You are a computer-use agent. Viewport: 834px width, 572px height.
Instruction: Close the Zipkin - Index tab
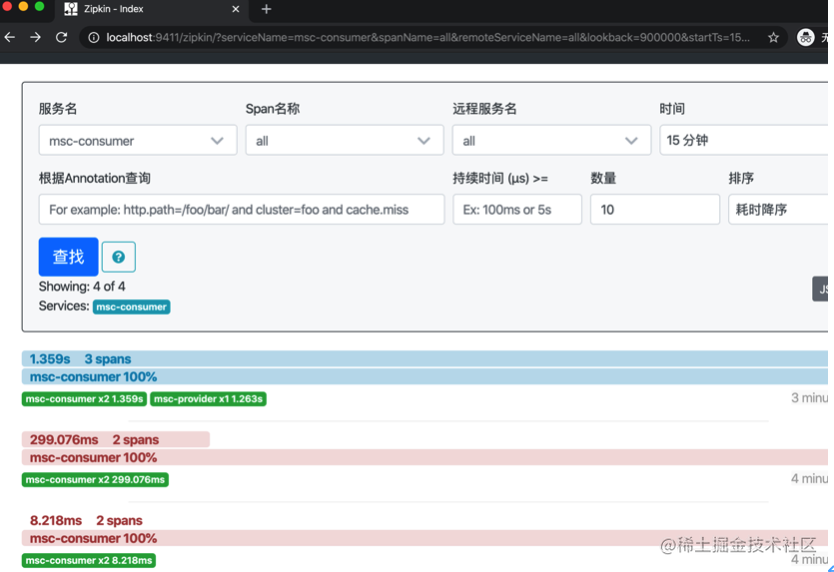[236, 9]
